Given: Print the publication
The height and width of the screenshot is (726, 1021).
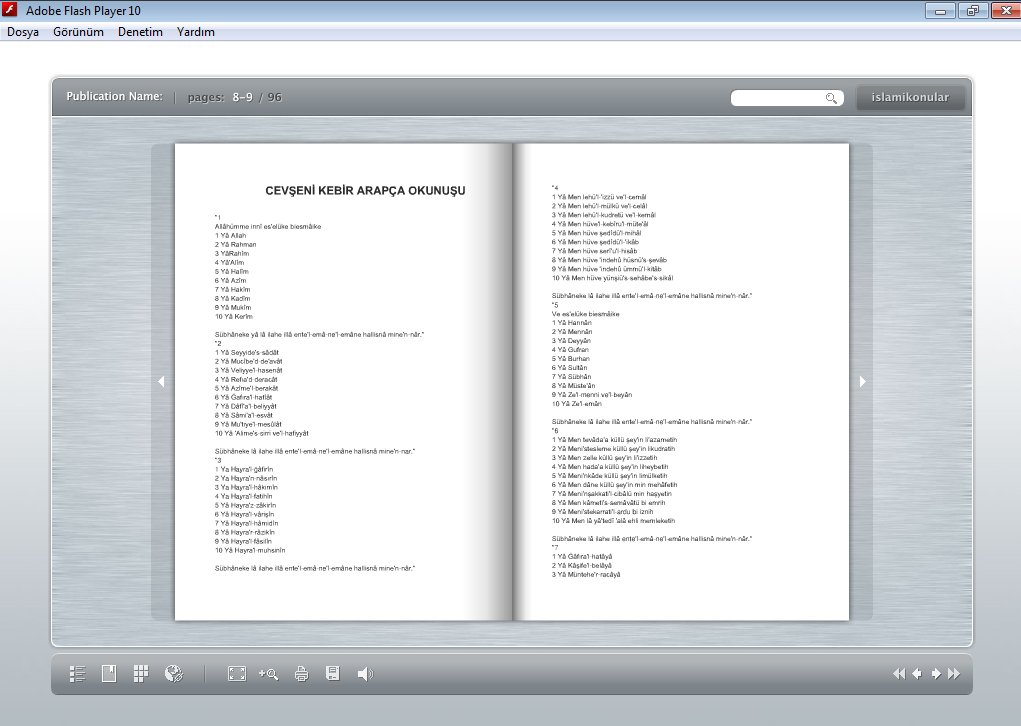Looking at the screenshot, I should click(301, 674).
